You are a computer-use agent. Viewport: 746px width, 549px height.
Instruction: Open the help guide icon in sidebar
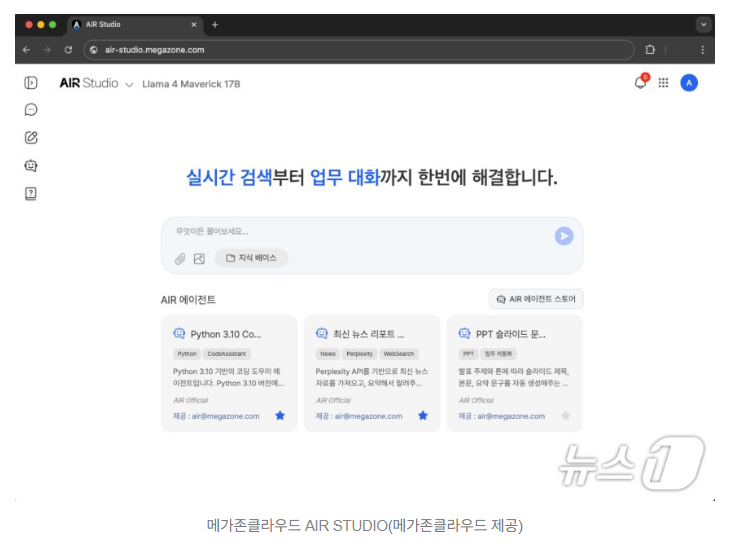31,193
